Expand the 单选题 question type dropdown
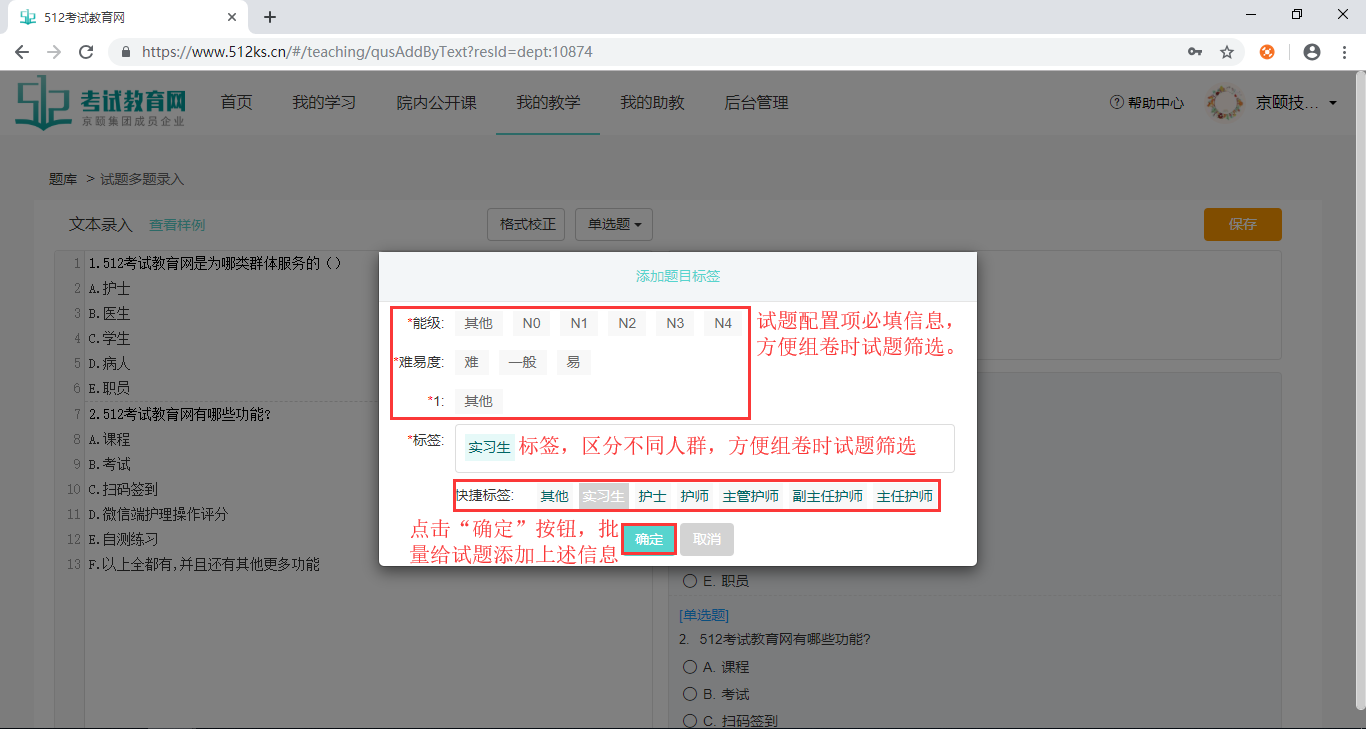The width and height of the screenshot is (1366, 729). coord(614,224)
